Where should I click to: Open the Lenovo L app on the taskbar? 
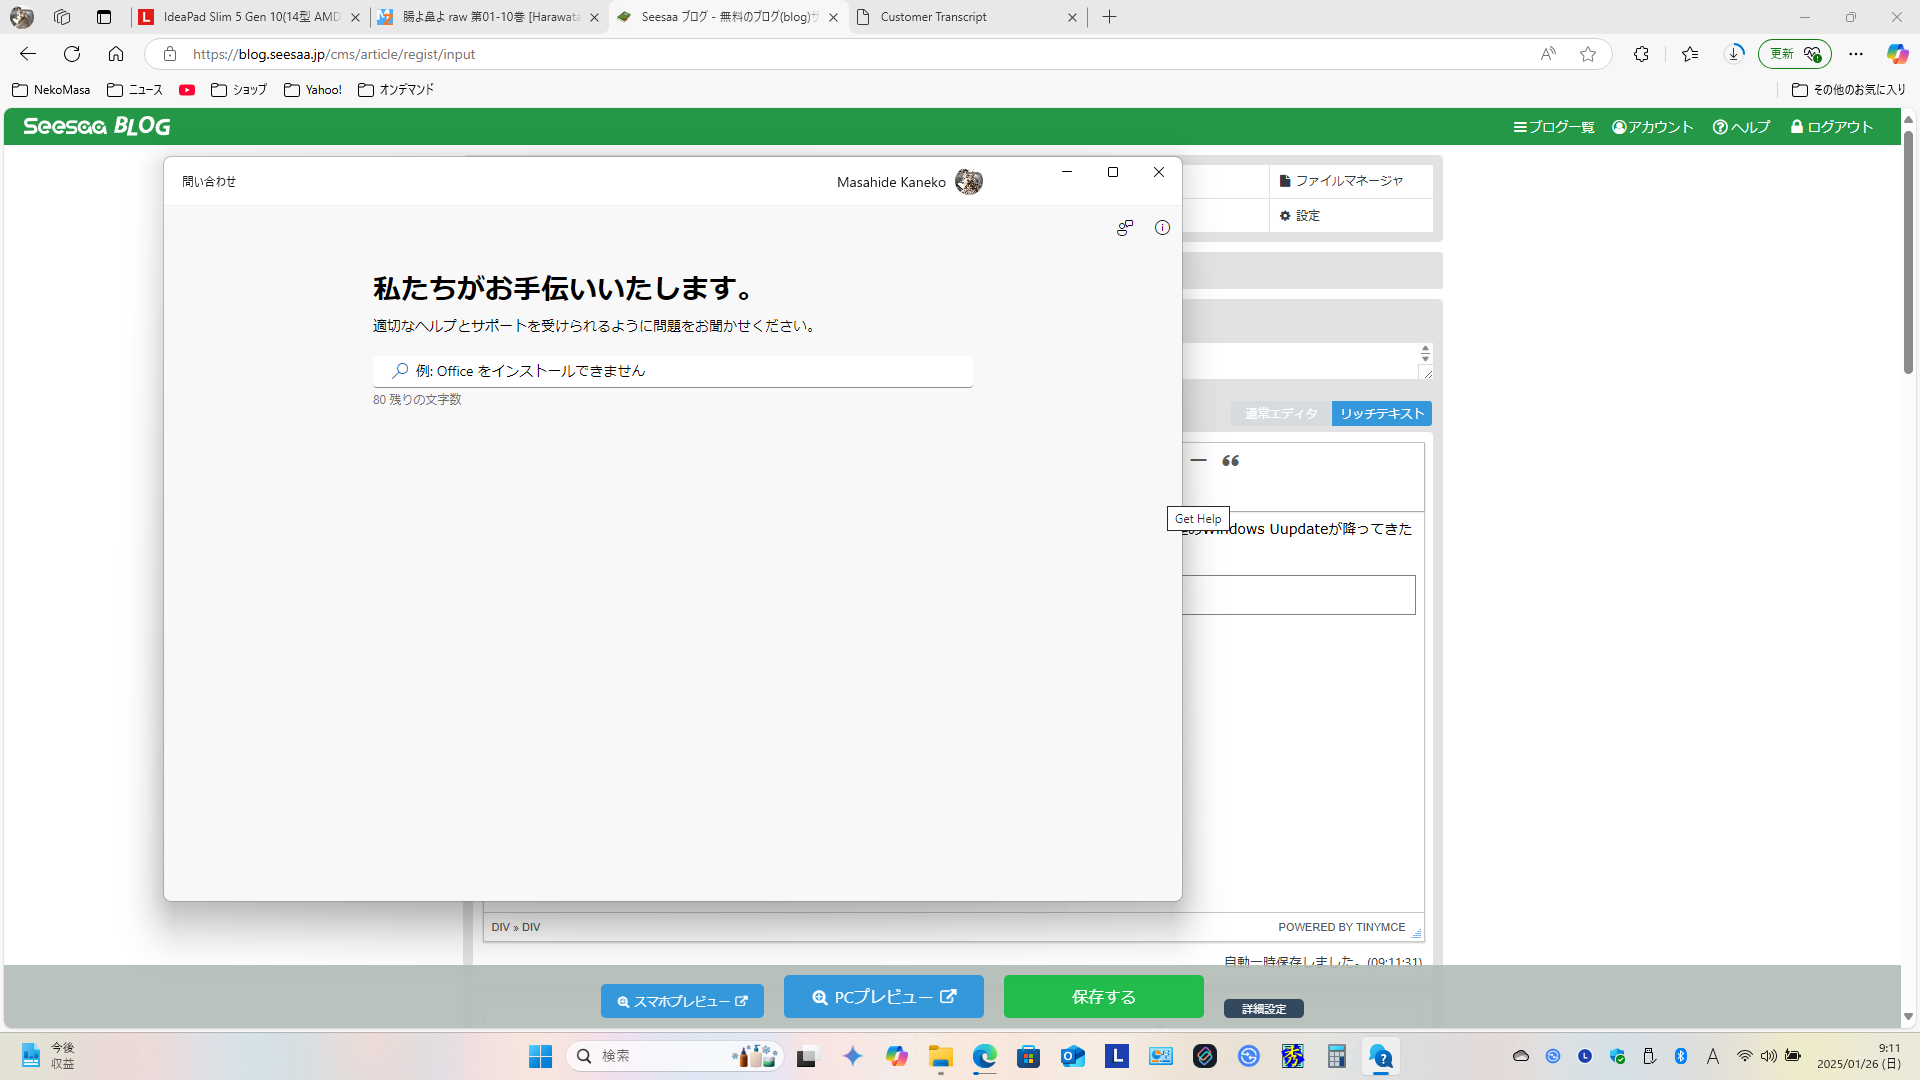(x=1117, y=1056)
